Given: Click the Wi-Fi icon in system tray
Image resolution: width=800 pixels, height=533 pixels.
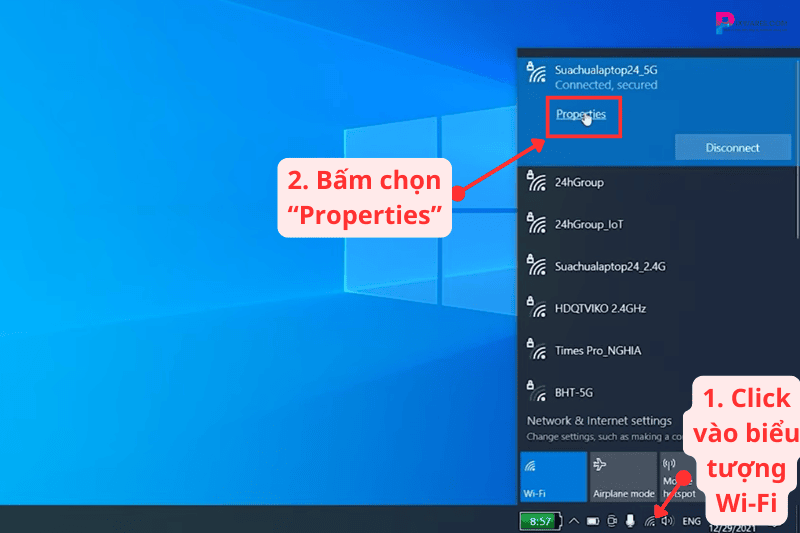Looking at the screenshot, I should pyautogui.click(x=650, y=521).
